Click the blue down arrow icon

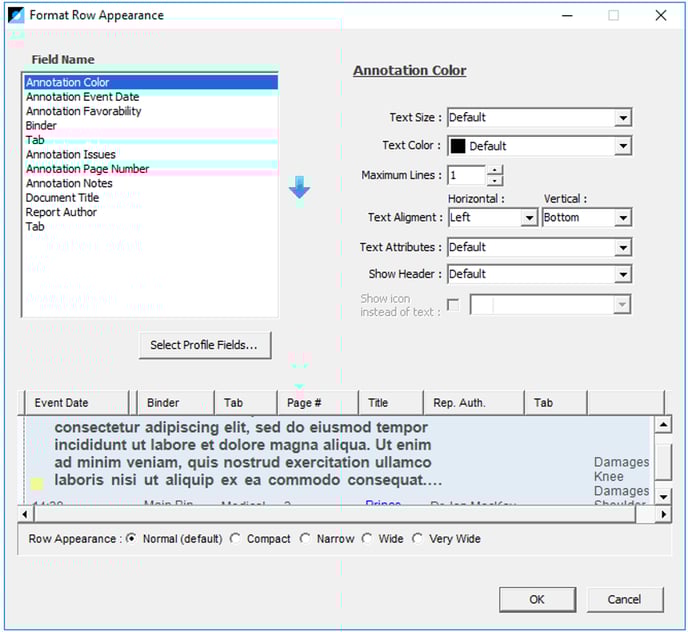[299, 187]
